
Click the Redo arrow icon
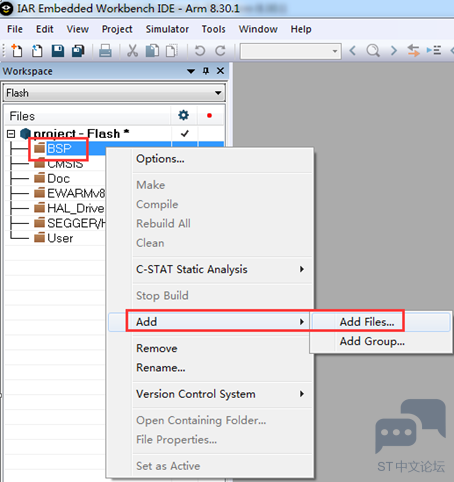point(220,51)
